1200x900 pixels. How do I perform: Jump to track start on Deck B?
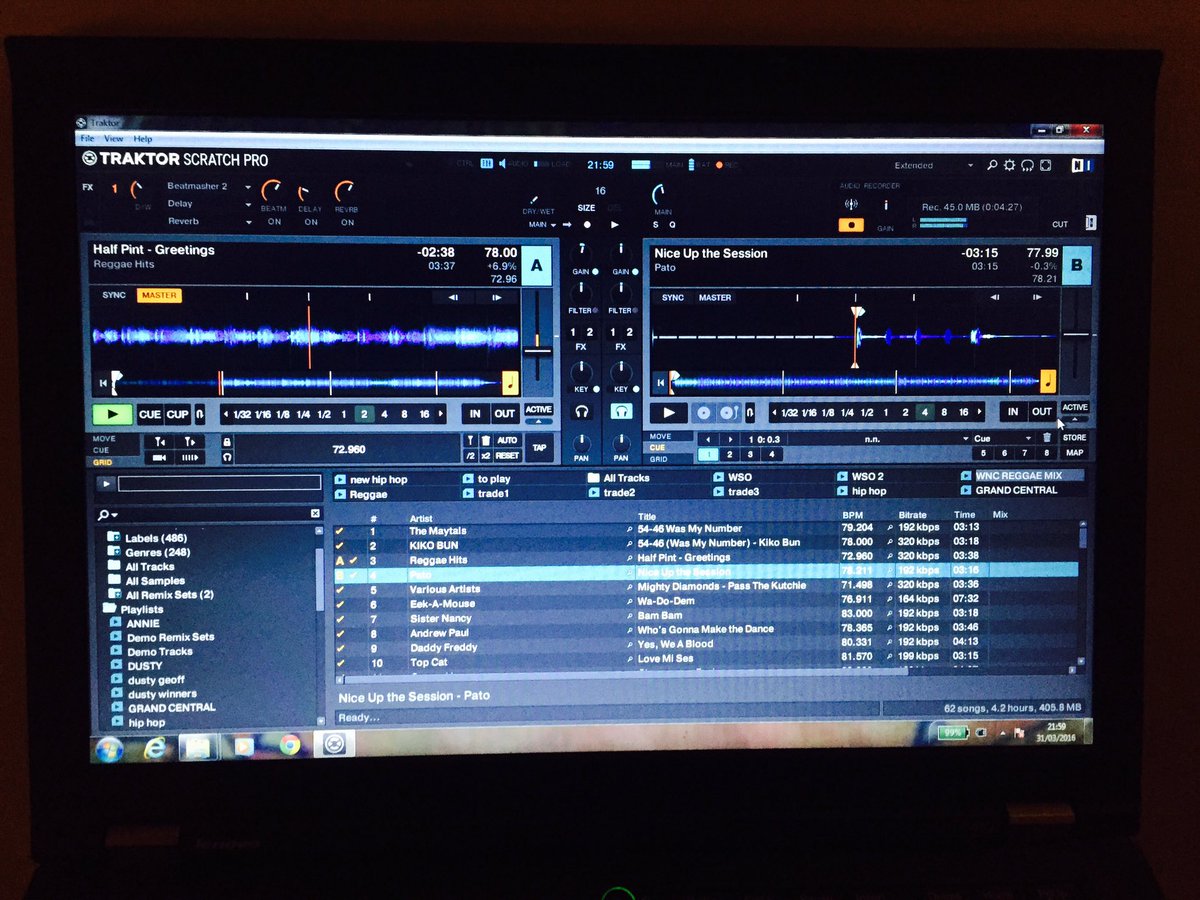(x=659, y=382)
